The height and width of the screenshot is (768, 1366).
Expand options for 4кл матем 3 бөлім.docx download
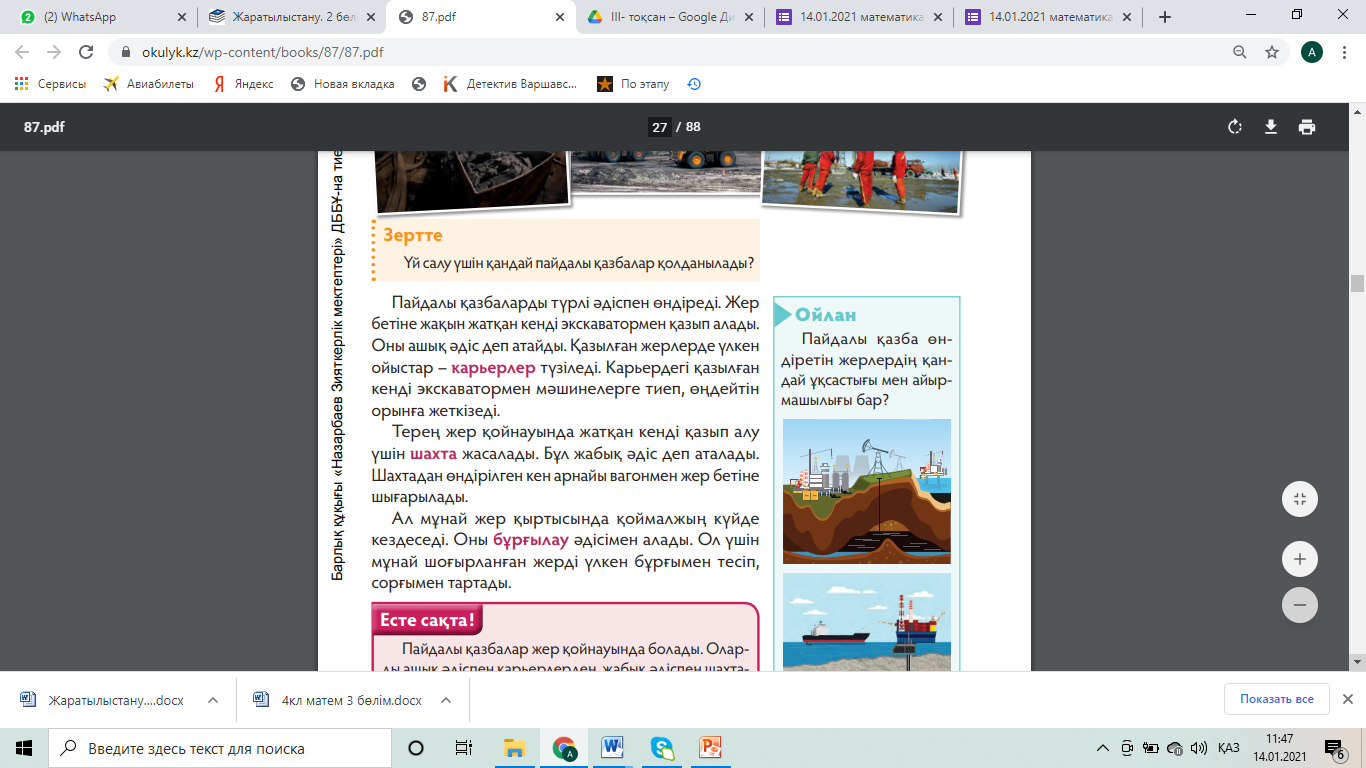click(446, 700)
